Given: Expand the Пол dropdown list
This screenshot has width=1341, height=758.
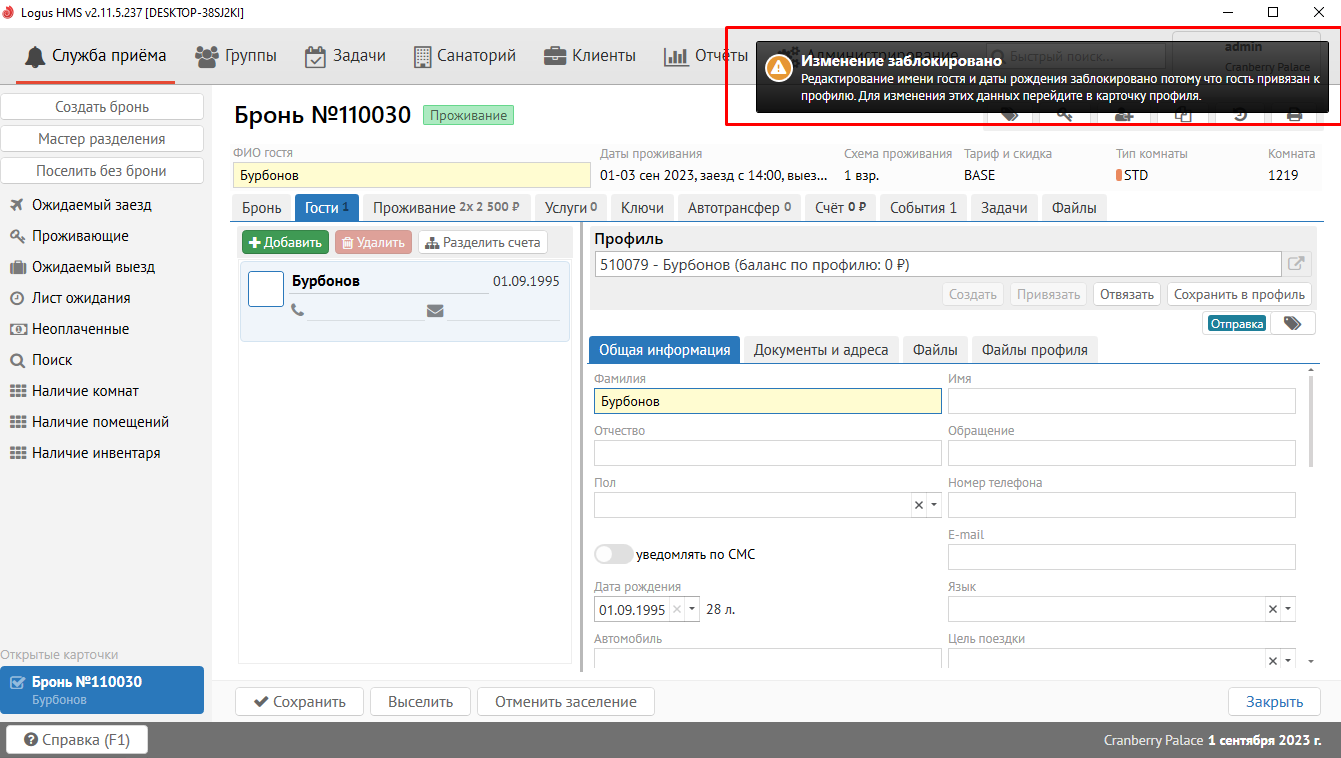Looking at the screenshot, I should tap(934, 505).
